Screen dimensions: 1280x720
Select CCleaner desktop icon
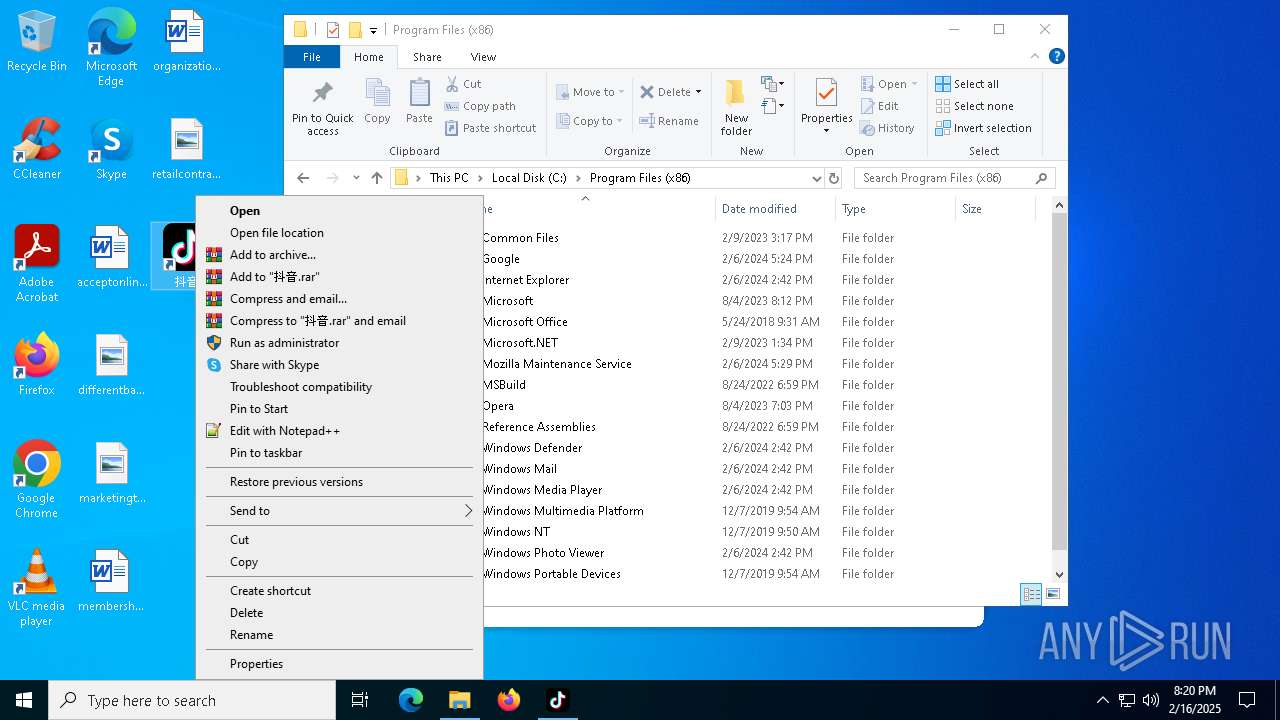point(37,149)
